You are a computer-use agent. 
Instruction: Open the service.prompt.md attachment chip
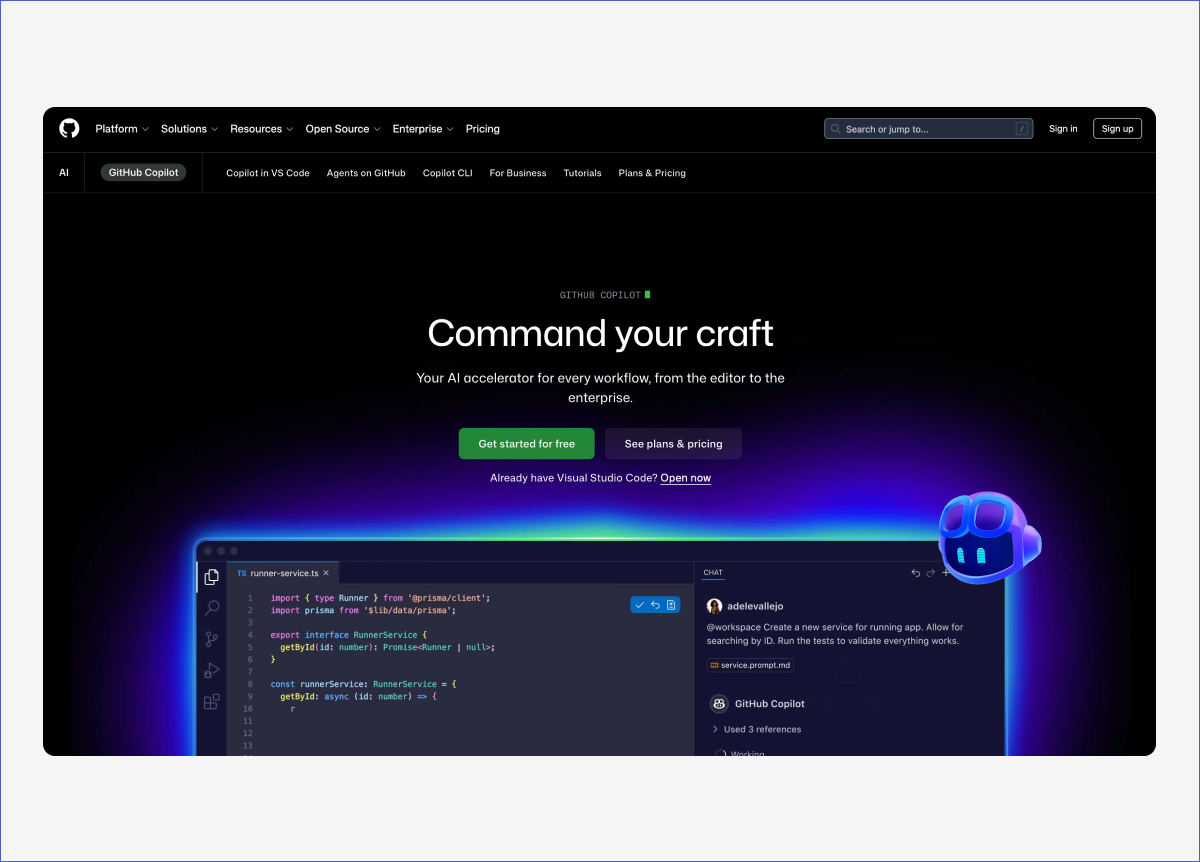(750, 665)
